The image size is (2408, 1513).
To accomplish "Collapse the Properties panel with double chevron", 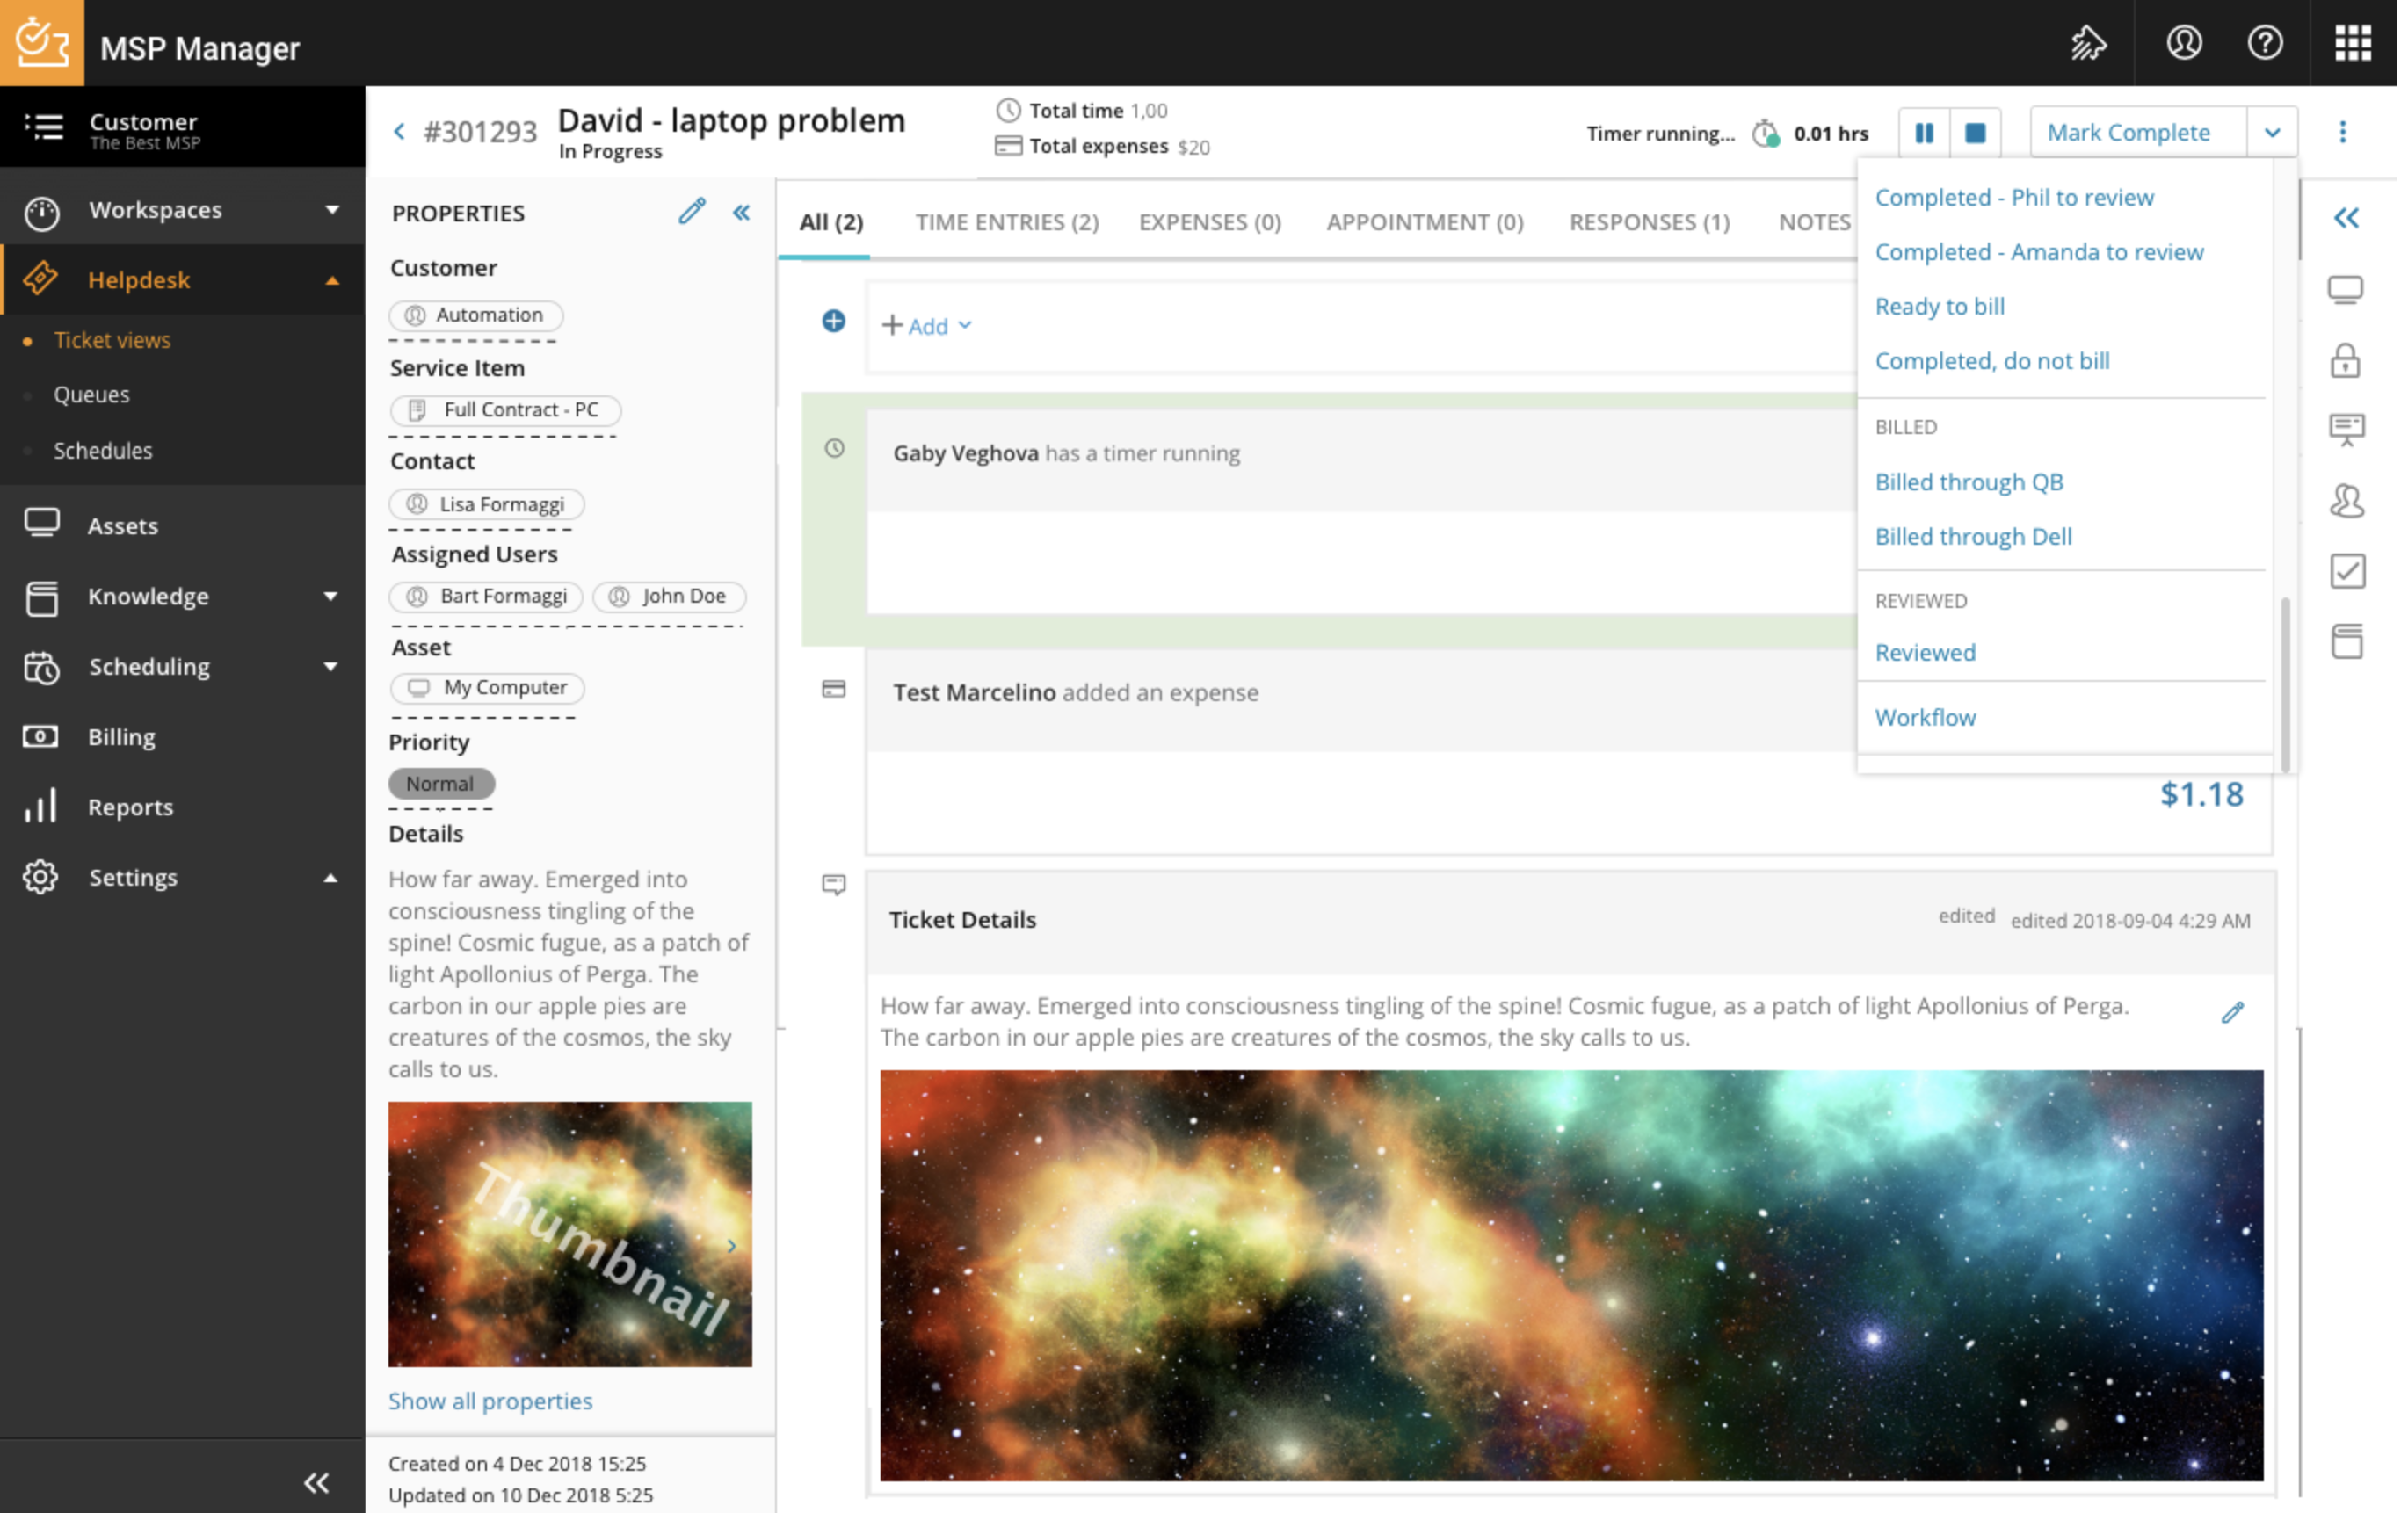I will (x=741, y=212).
